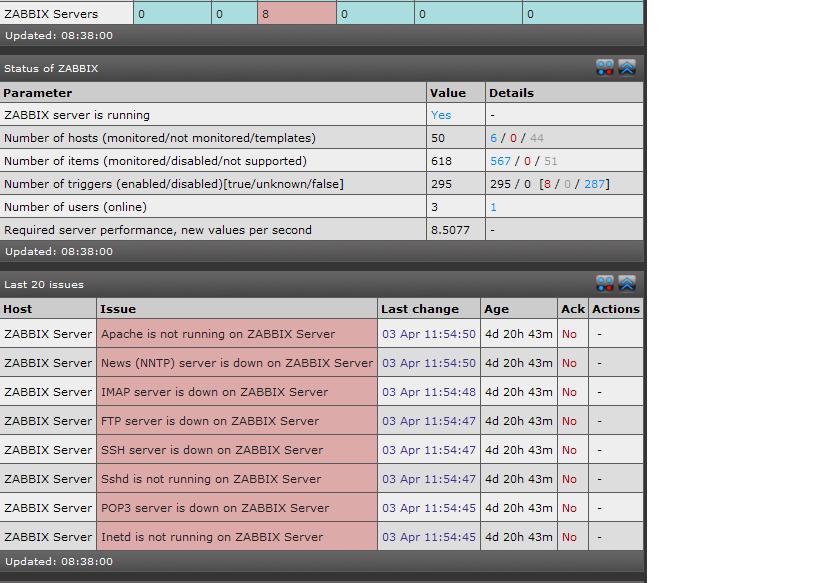The image size is (840, 583).
Task: Open the Status of ZABBIX widget menu icon
Action: pos(605,68)
